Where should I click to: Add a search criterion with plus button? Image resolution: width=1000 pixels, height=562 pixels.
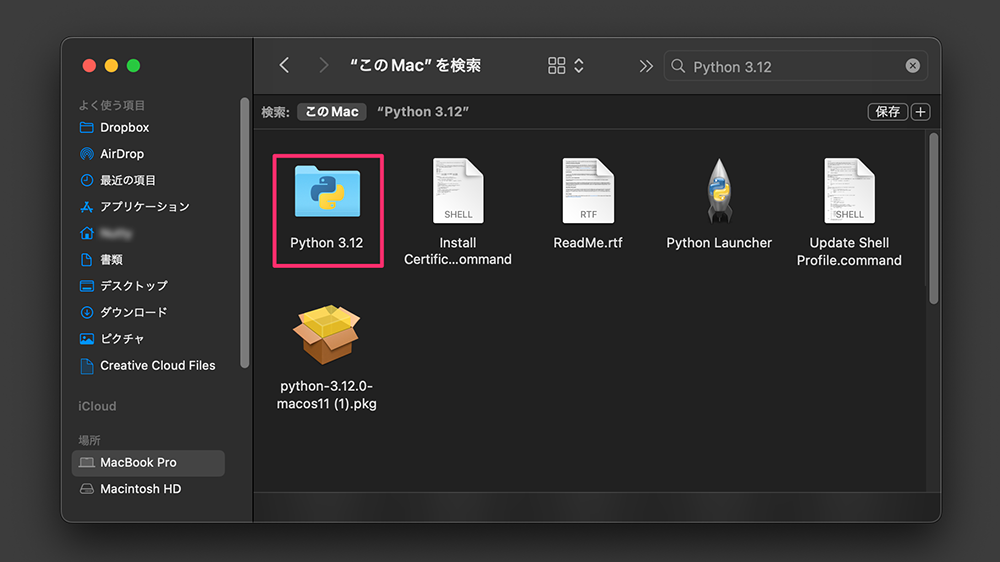920,112
